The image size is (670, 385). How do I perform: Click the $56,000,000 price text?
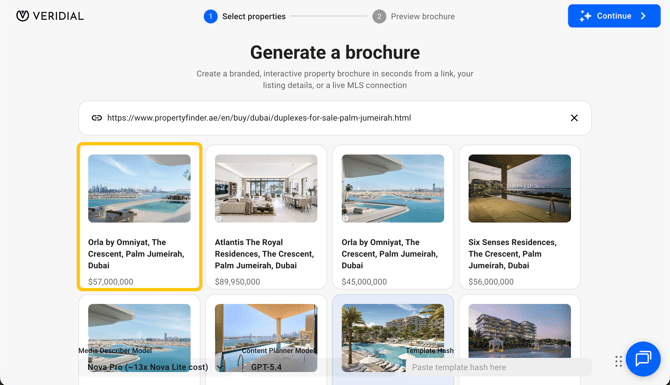pyautogui.click(x=491, y=282)
